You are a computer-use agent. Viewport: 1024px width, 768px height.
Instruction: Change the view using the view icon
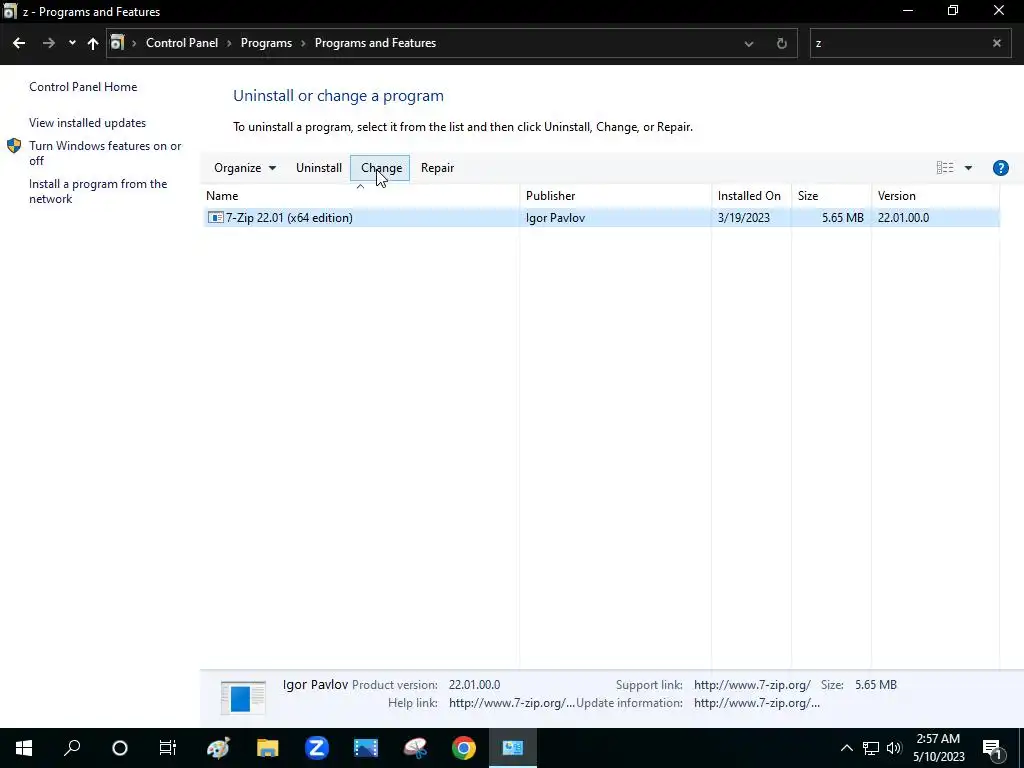(x=945, y=168)
